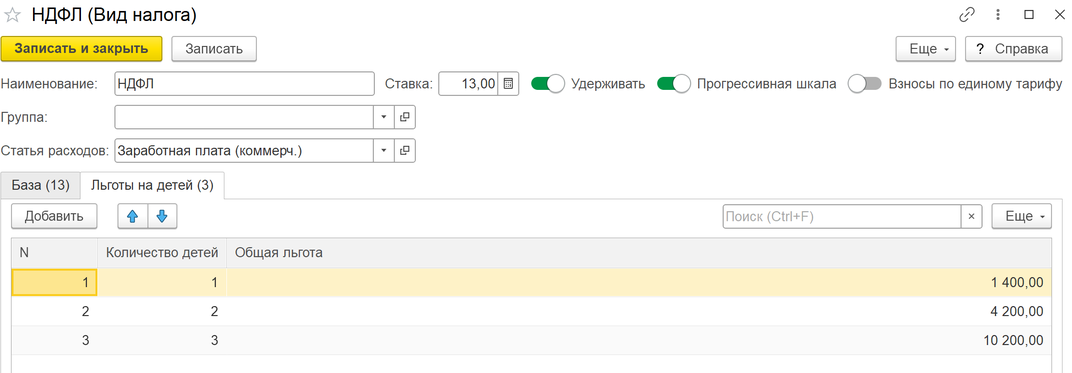Screen dimensions: 1072x373
Task: Expand the Статья расходов dropdown list
Action: (x=384, y=150)
